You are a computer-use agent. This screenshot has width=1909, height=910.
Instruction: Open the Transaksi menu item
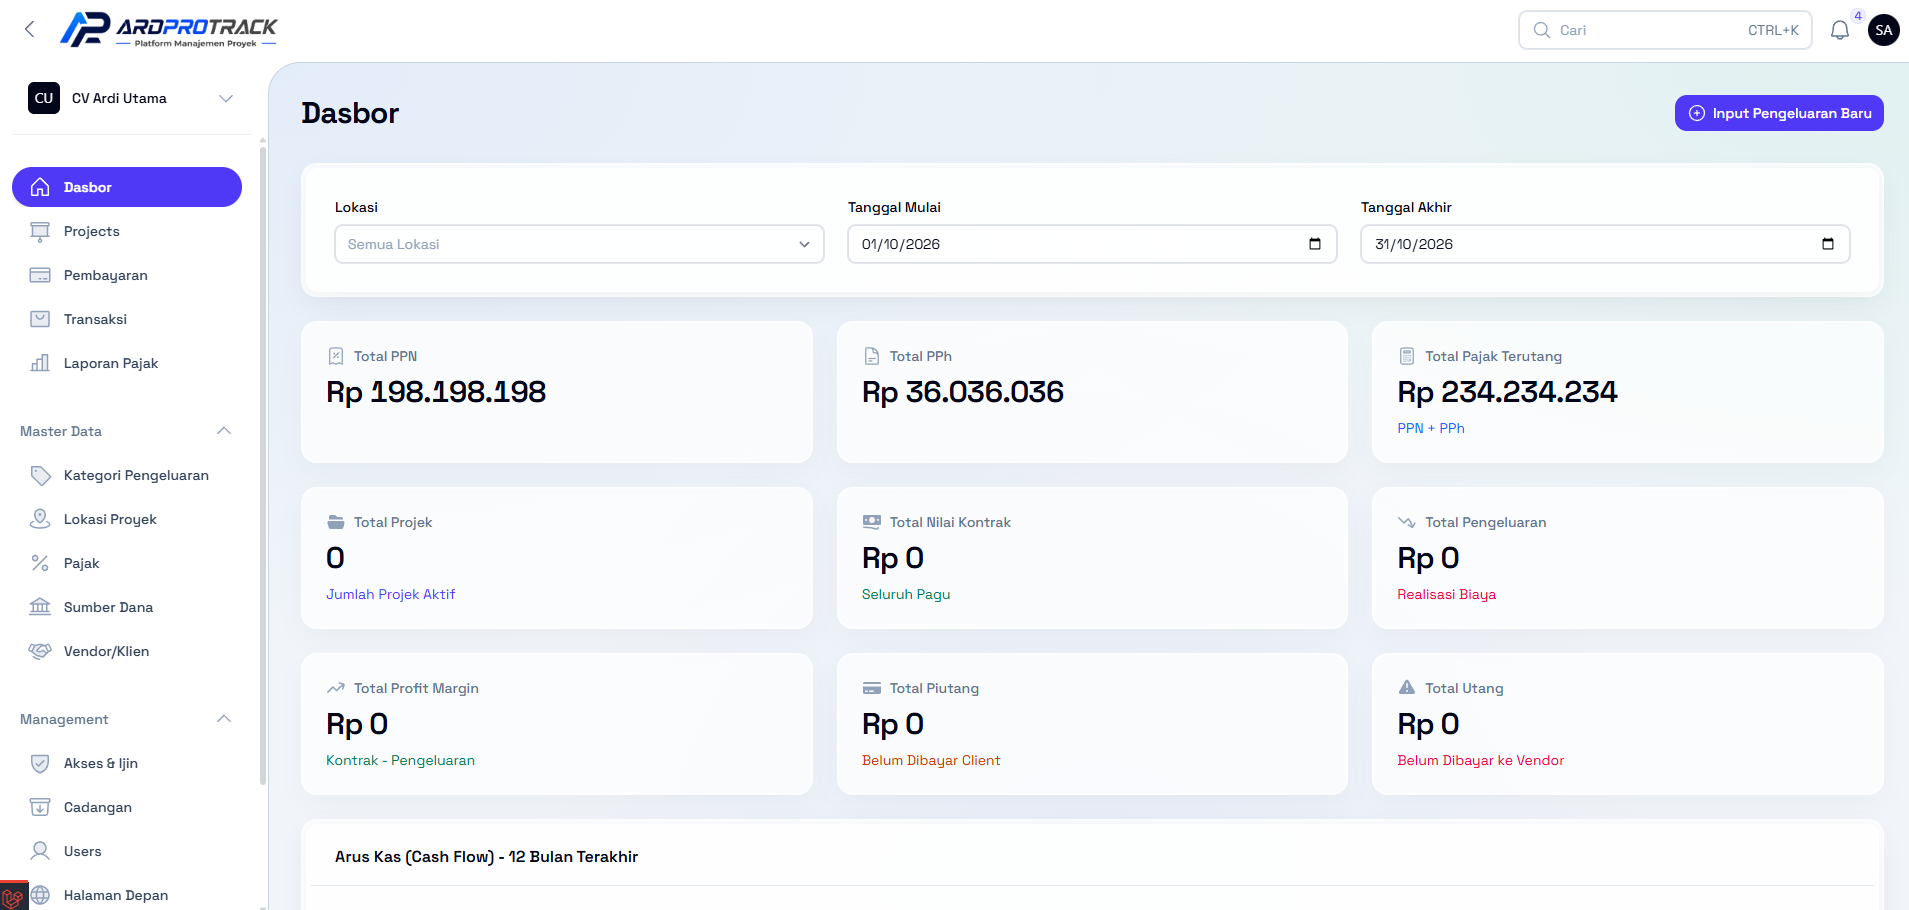tap(127, 319)
